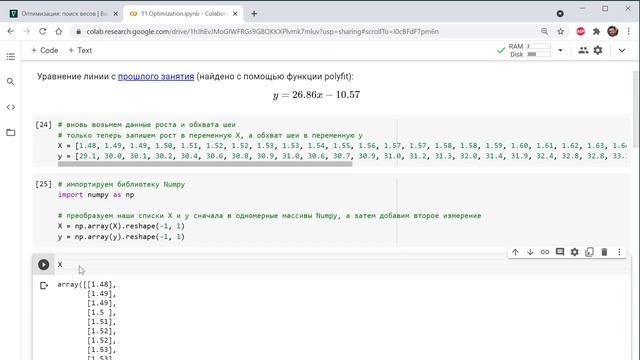
Task: Switch to the 11.Optimization.ipynb Colab tab
Action: tap(184, 13)
